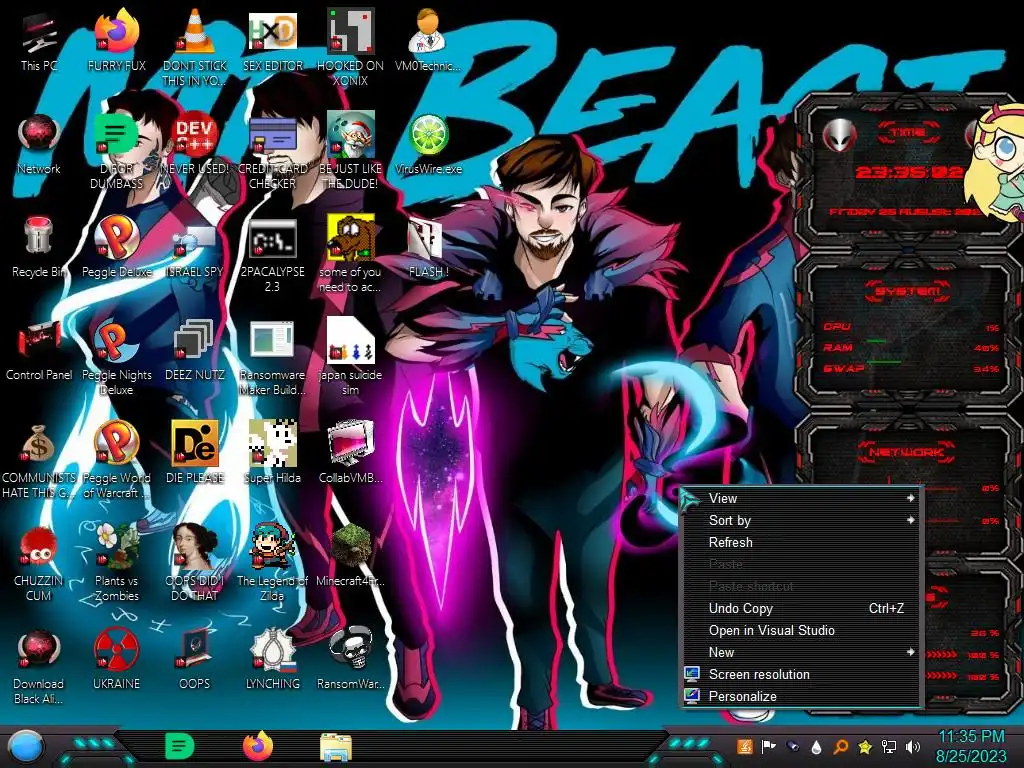
Task: Open the Network desktop icon
Action: point(39,136)
